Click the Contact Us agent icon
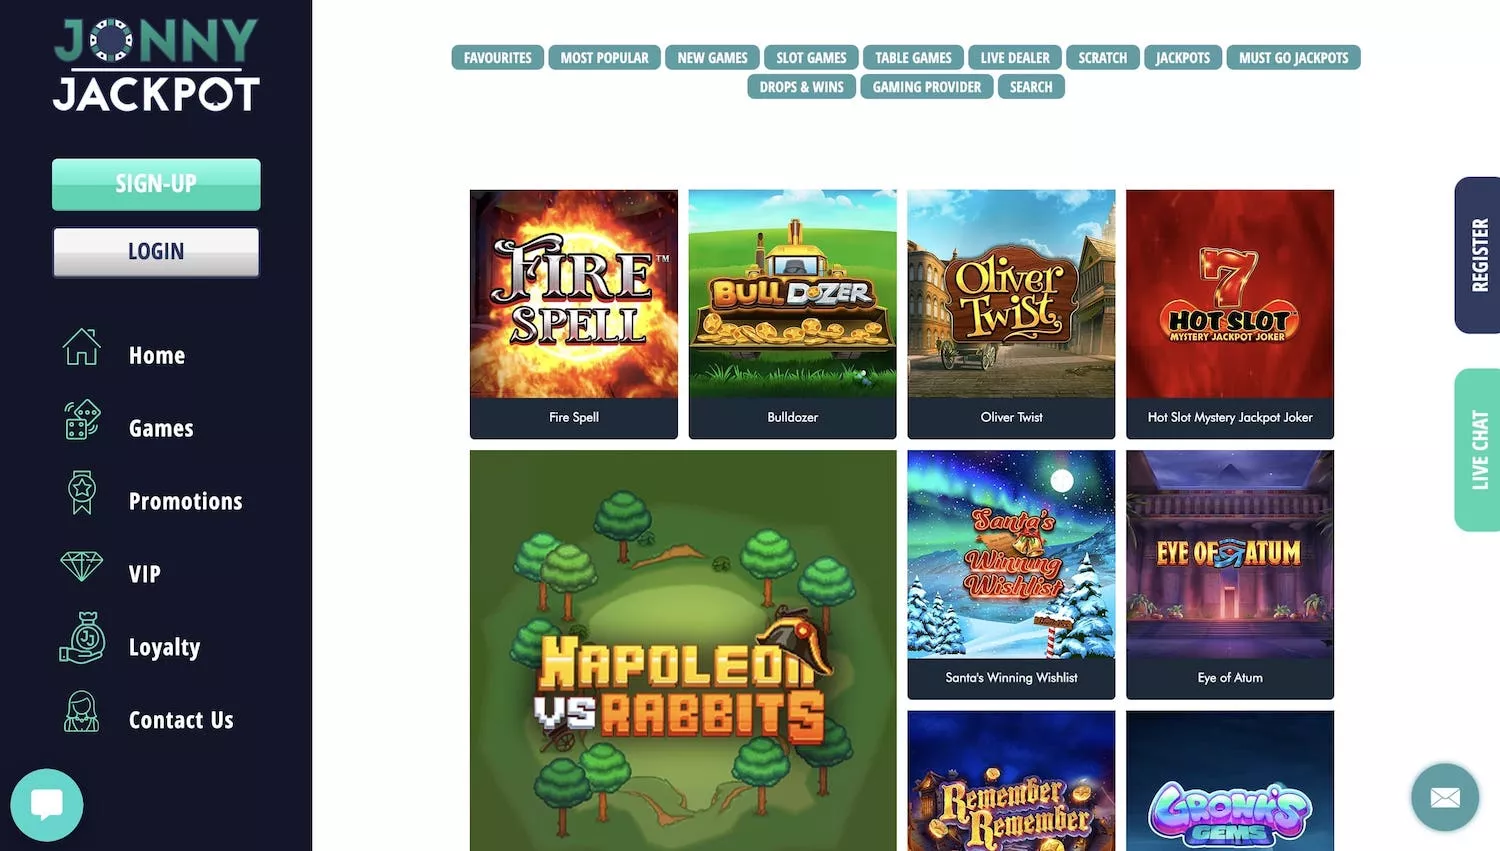The width and height of the screenshot is (1500, 851). [x=82, y=711]
